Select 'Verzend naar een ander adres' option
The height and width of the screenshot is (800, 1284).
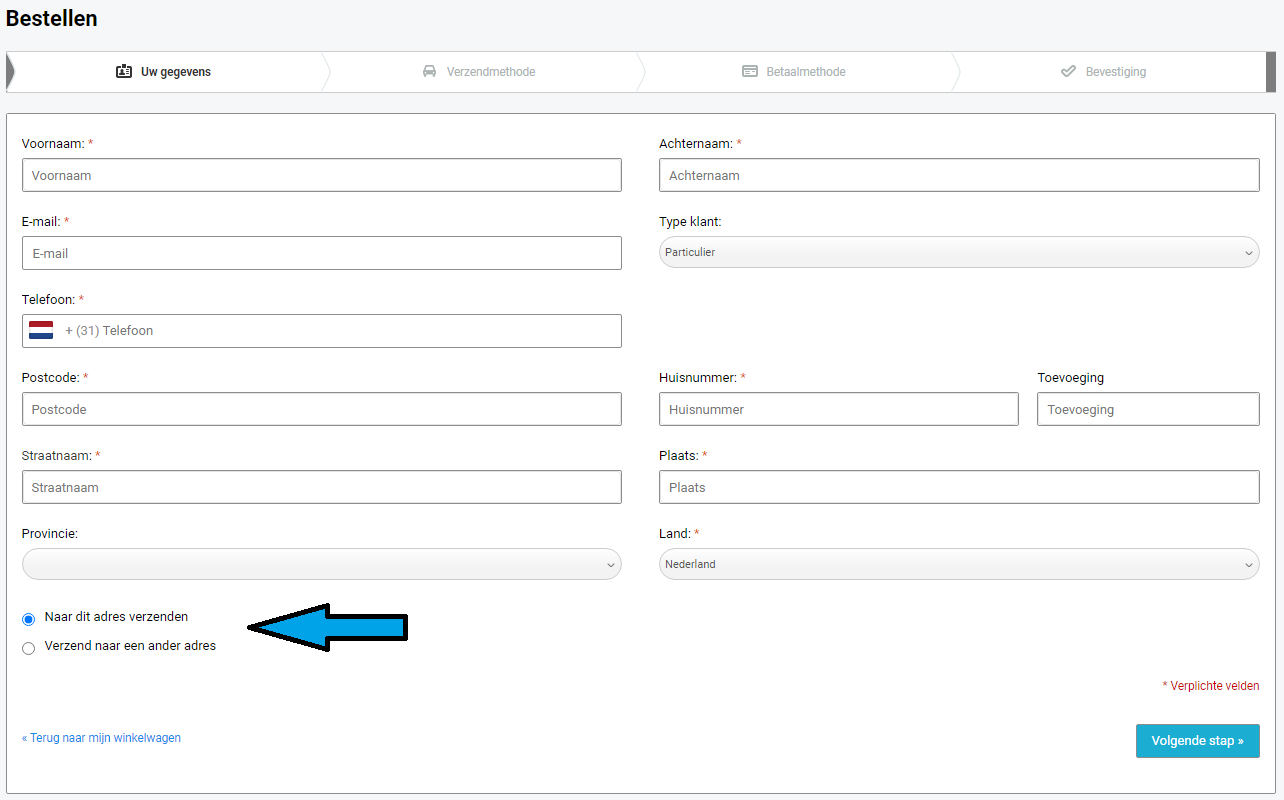click(x=29, y=648)
